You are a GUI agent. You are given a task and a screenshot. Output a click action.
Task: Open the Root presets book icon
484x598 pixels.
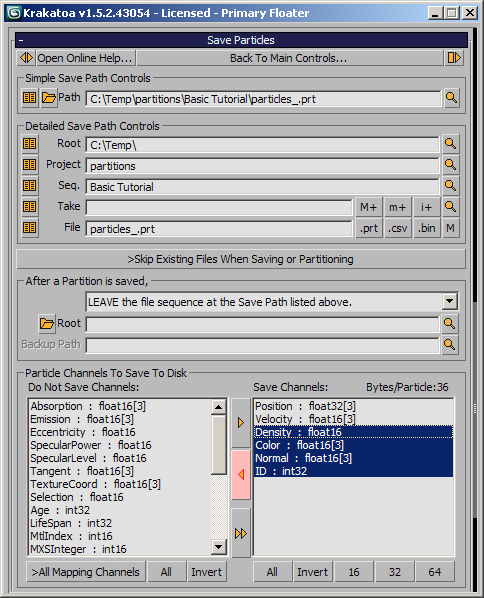pyautogui.click(x=30, y=144)
